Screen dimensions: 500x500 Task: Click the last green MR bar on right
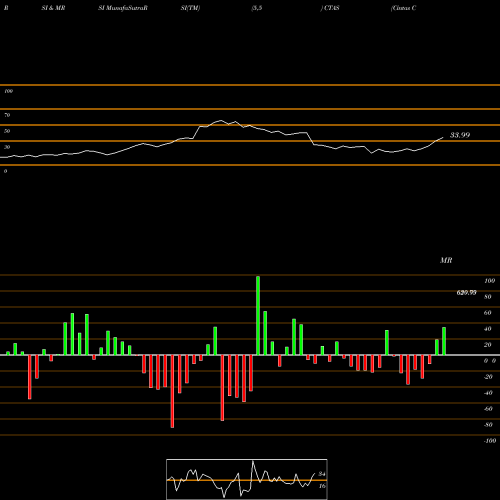click(x=444, y=341)
